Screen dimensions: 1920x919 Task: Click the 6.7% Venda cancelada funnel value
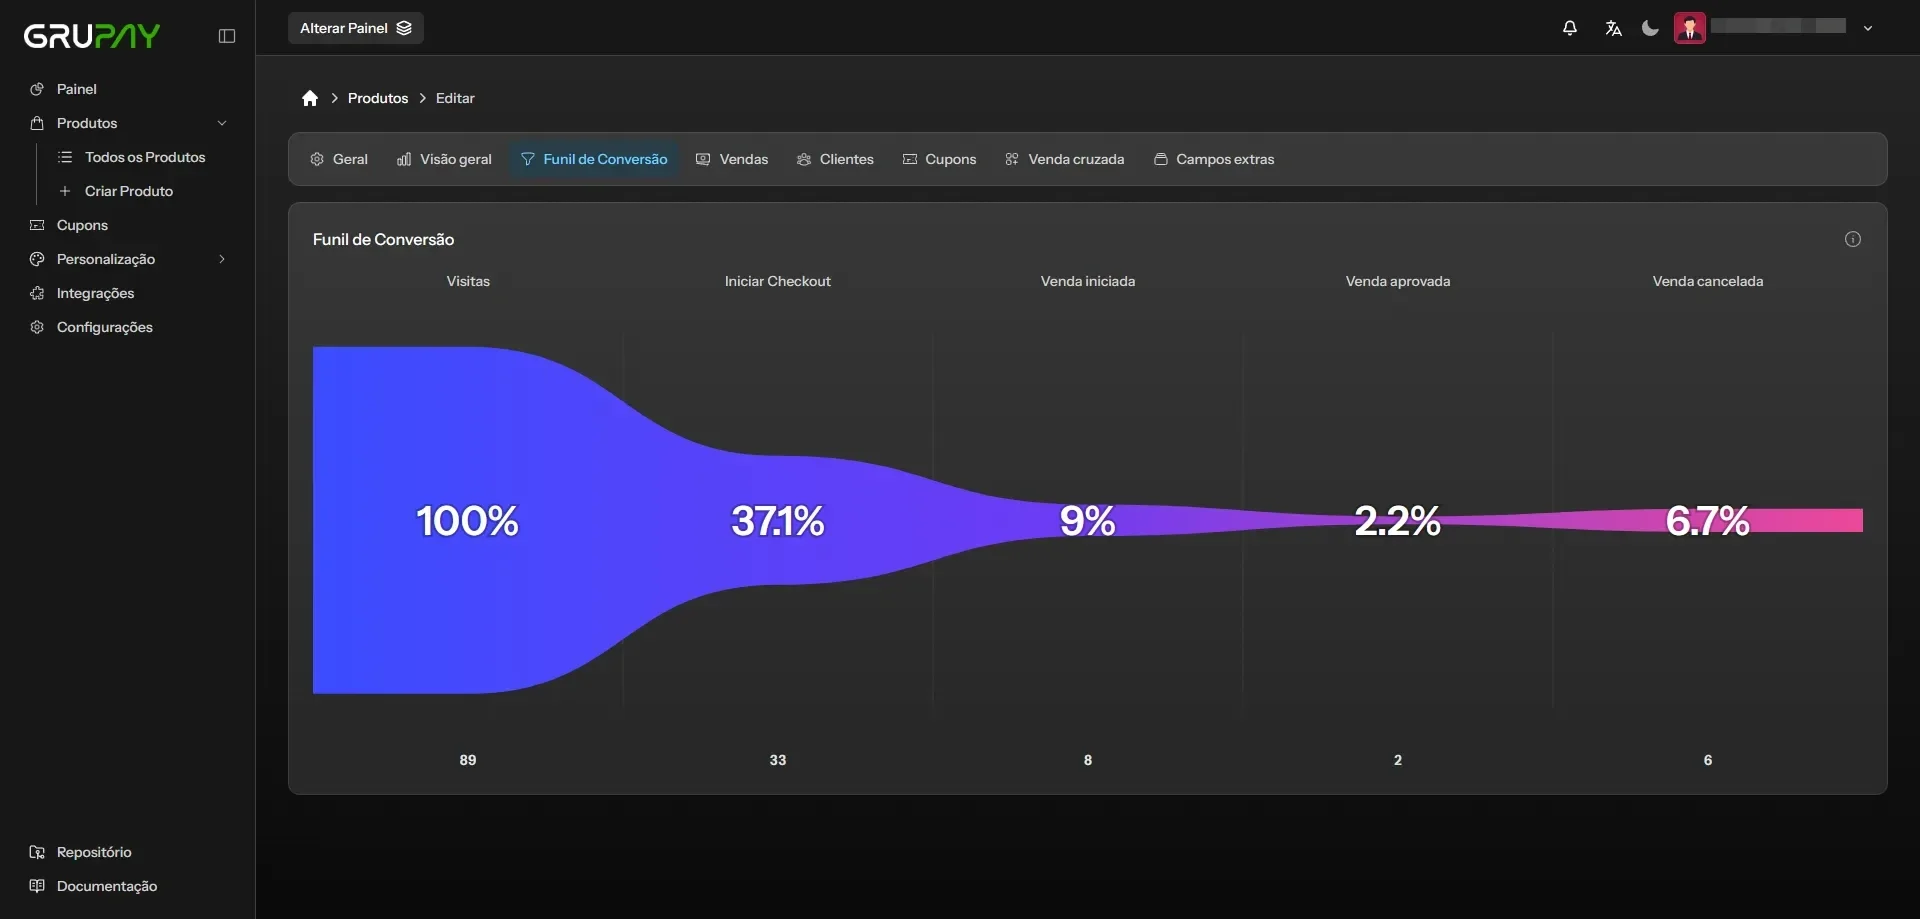(1708, 521)
